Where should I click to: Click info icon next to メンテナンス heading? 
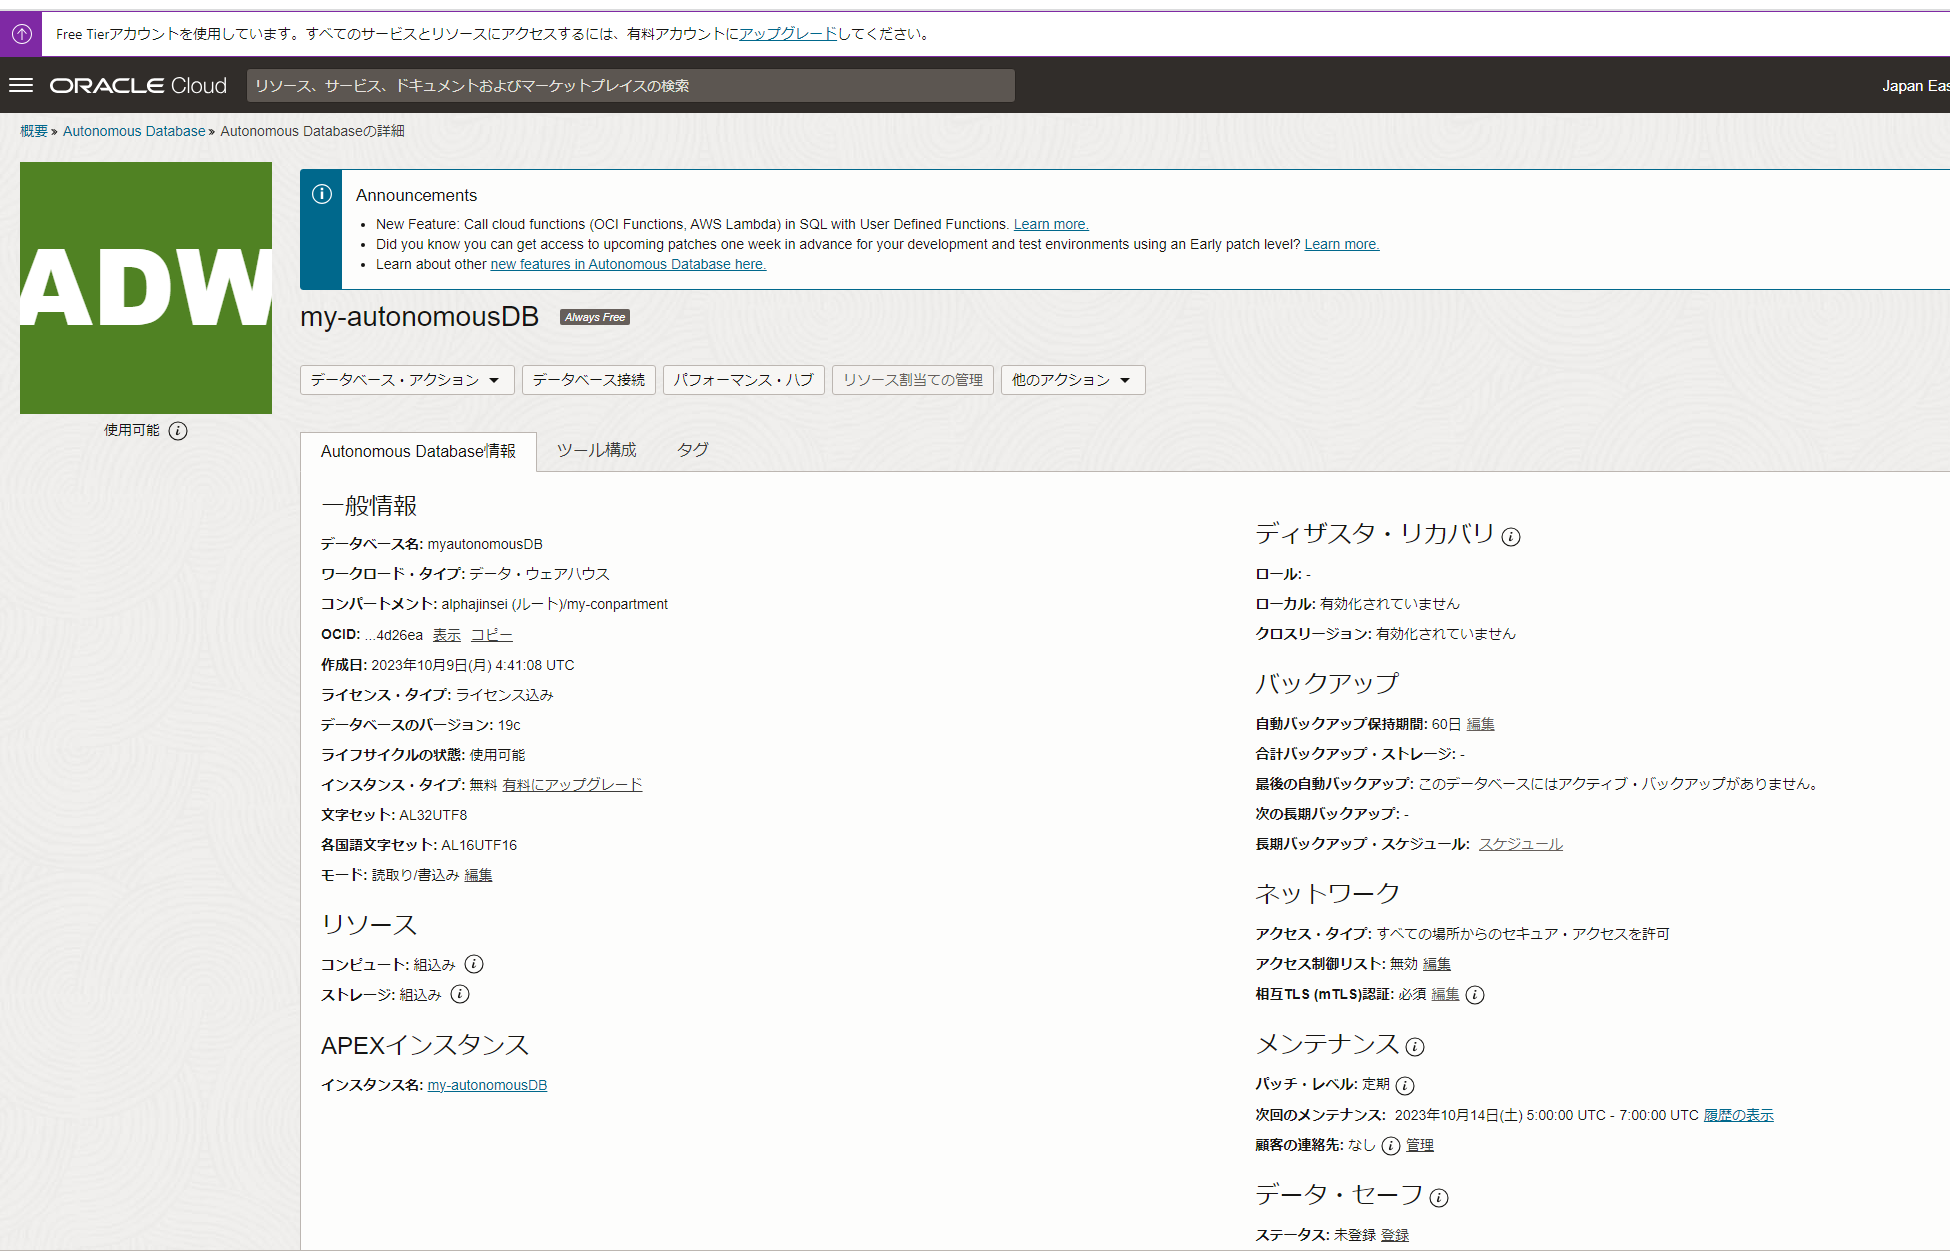click(x=1415, y=1047)
